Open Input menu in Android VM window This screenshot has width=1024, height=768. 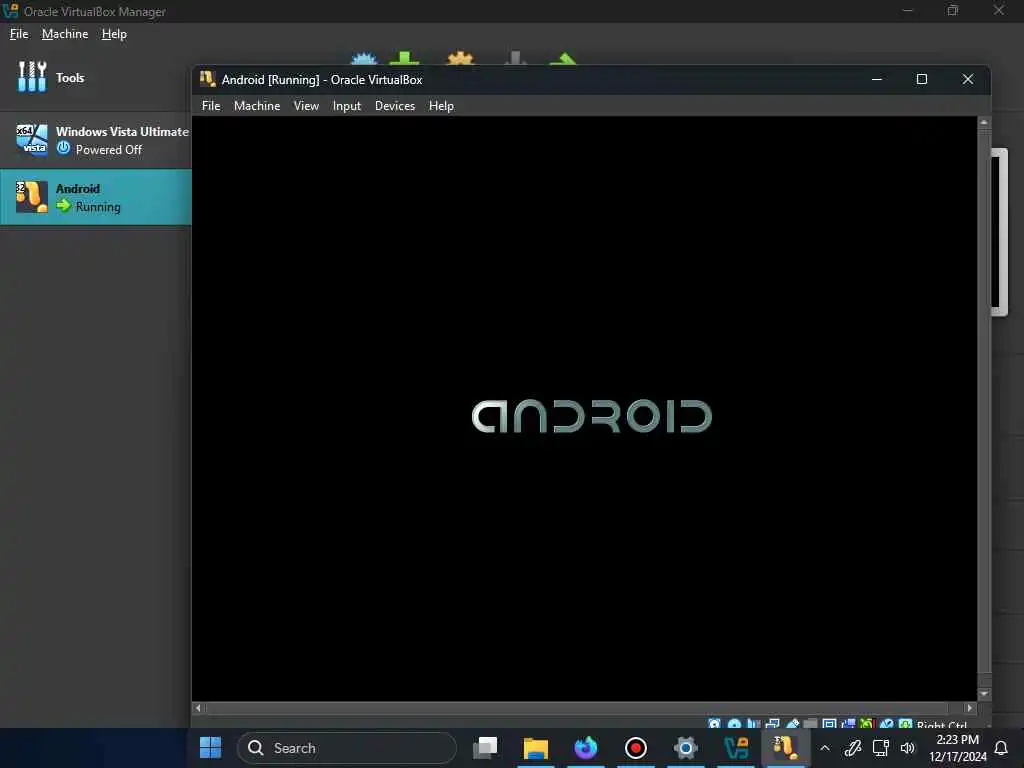(347, 106)
